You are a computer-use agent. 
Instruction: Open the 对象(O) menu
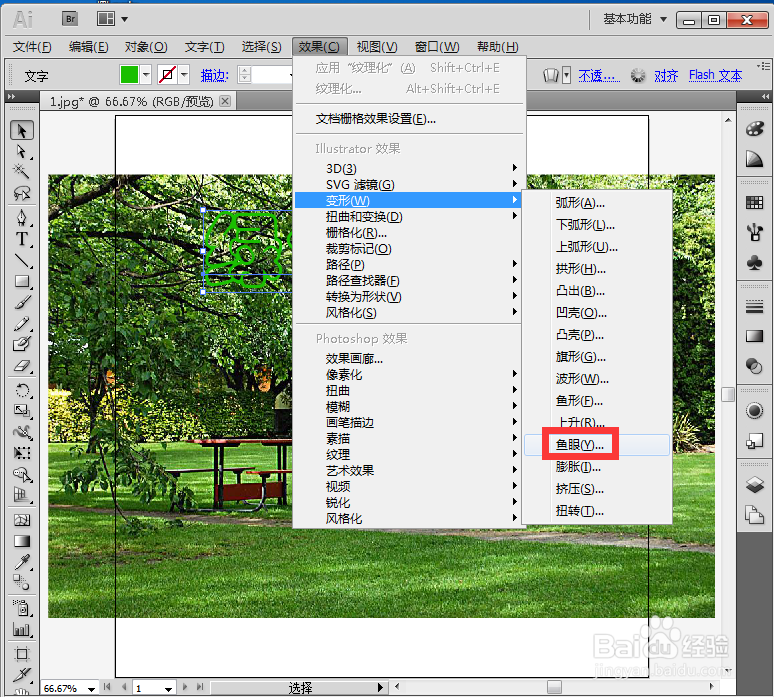pyautogui.click(x=146, y=47)
